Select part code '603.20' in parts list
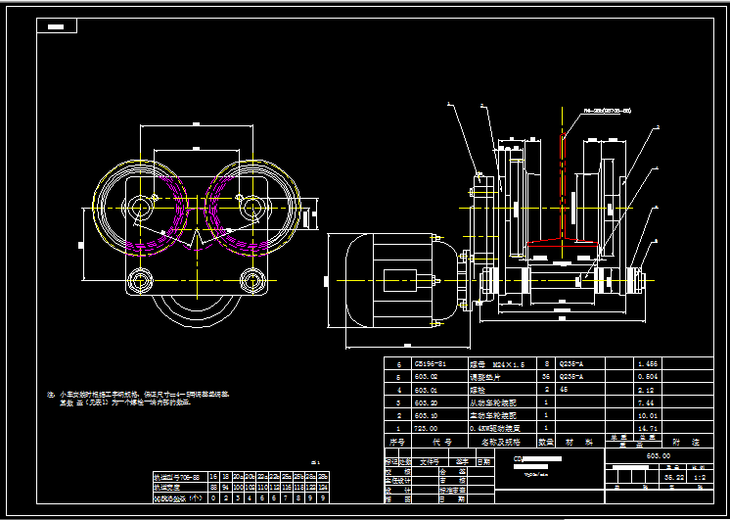 [x=426, y=402]
